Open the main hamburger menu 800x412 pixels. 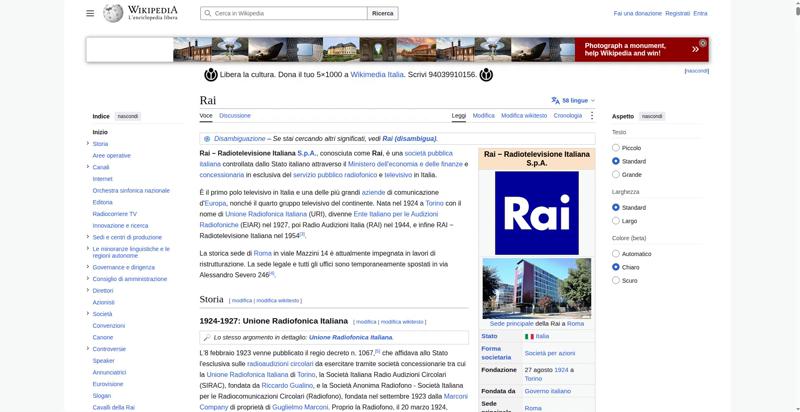pos(90,13)
